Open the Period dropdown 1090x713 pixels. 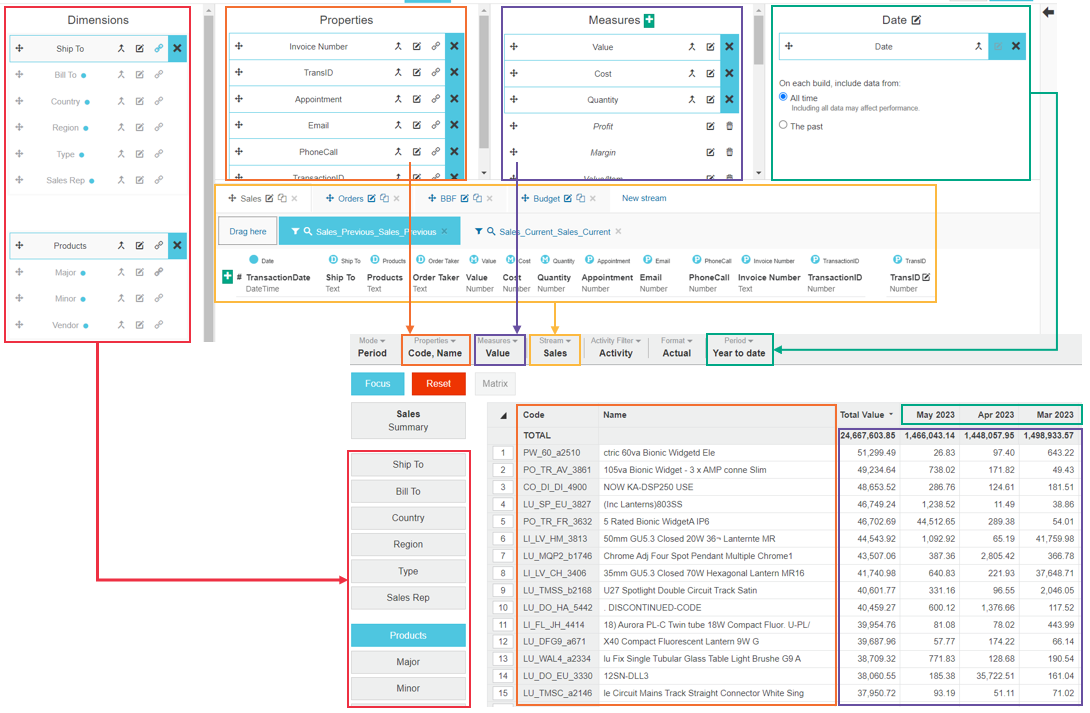click(x=739, y=347)
